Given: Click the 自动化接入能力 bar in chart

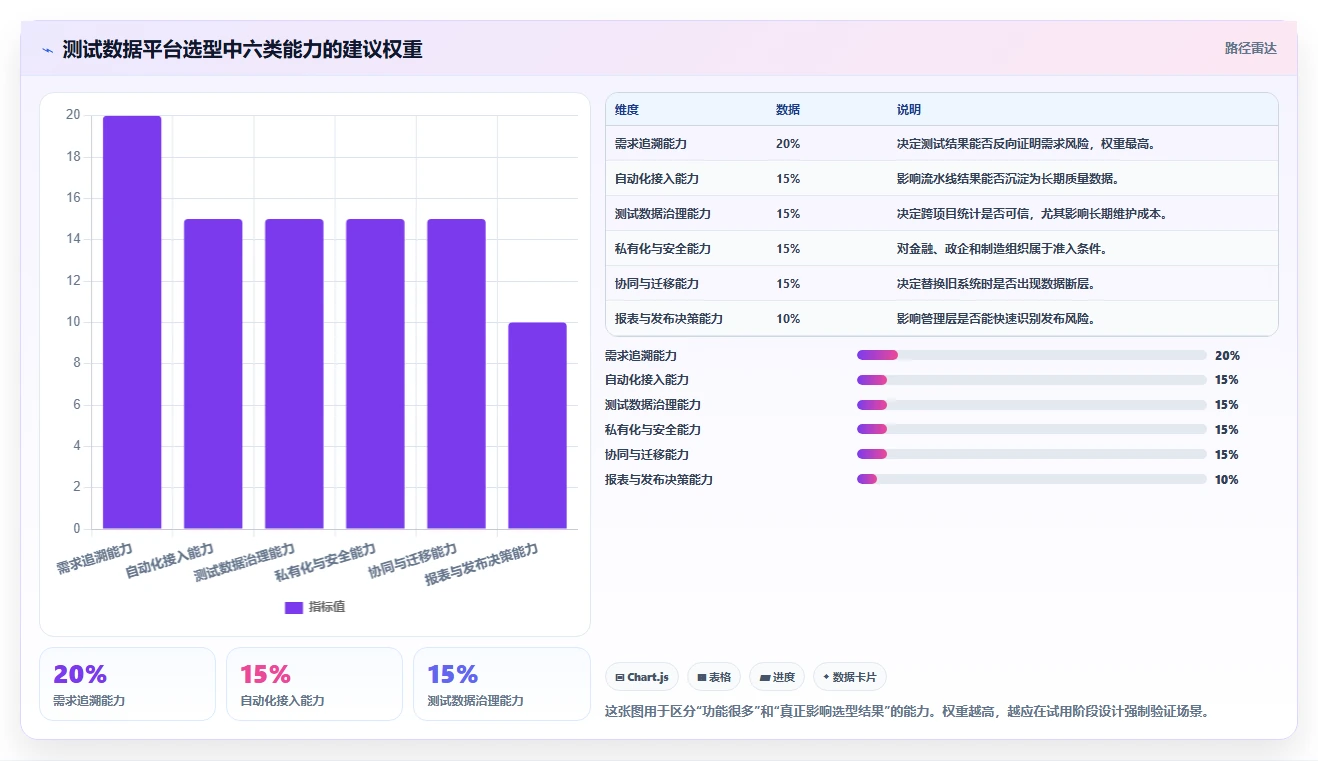Looking at the screenshot, I should pyautogui.click(x=213, y=374).
